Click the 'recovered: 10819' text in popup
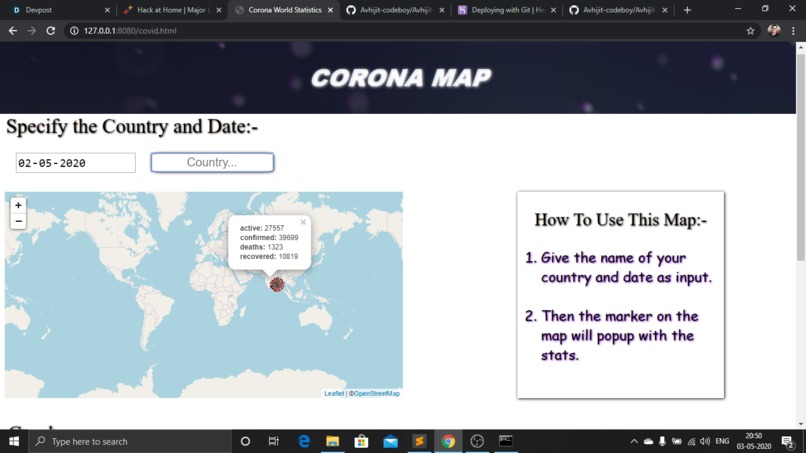806x453 pixels. (269, 256)
